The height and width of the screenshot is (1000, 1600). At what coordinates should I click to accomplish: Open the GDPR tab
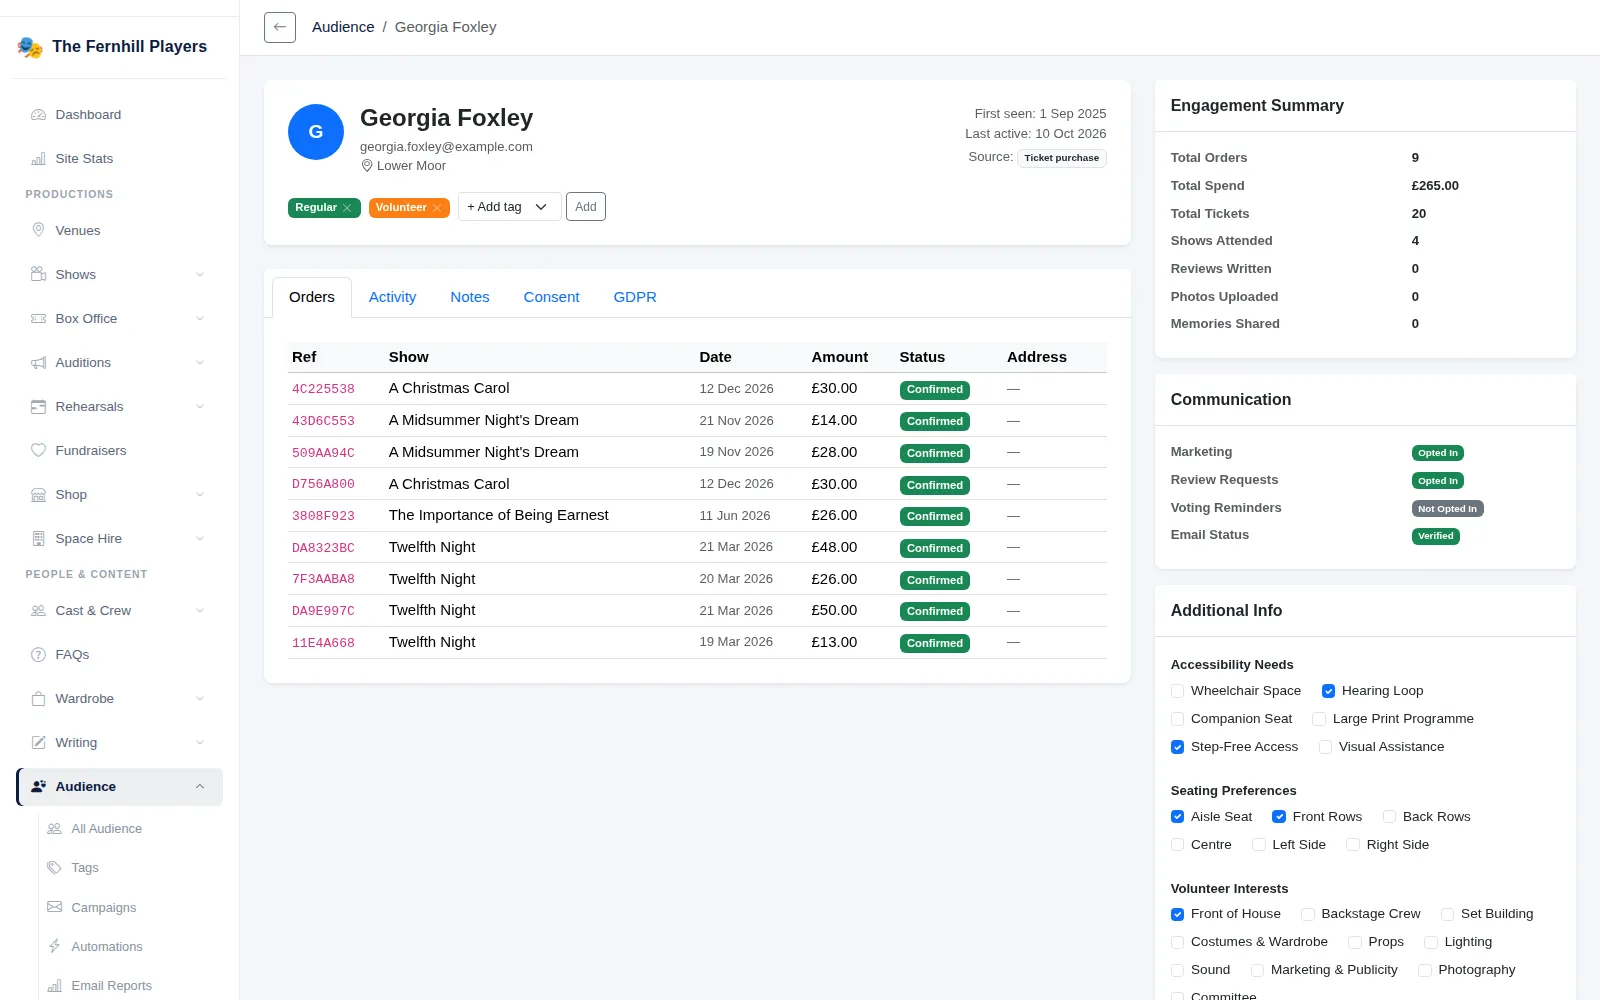point(635,297)
